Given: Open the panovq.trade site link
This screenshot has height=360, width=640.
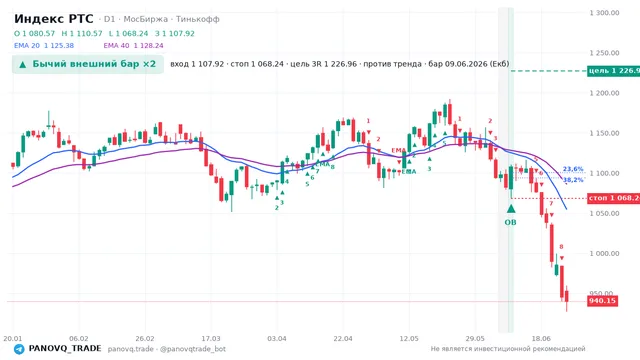Looking at the screenshot, I should [131, 349].
